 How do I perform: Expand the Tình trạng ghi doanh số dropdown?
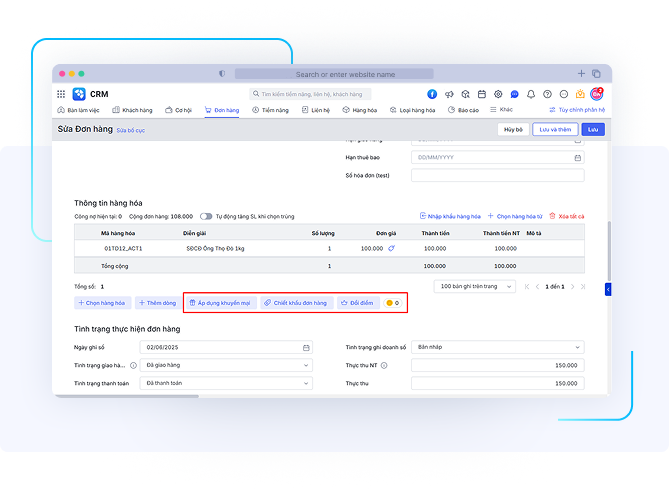tap(577, 348)
